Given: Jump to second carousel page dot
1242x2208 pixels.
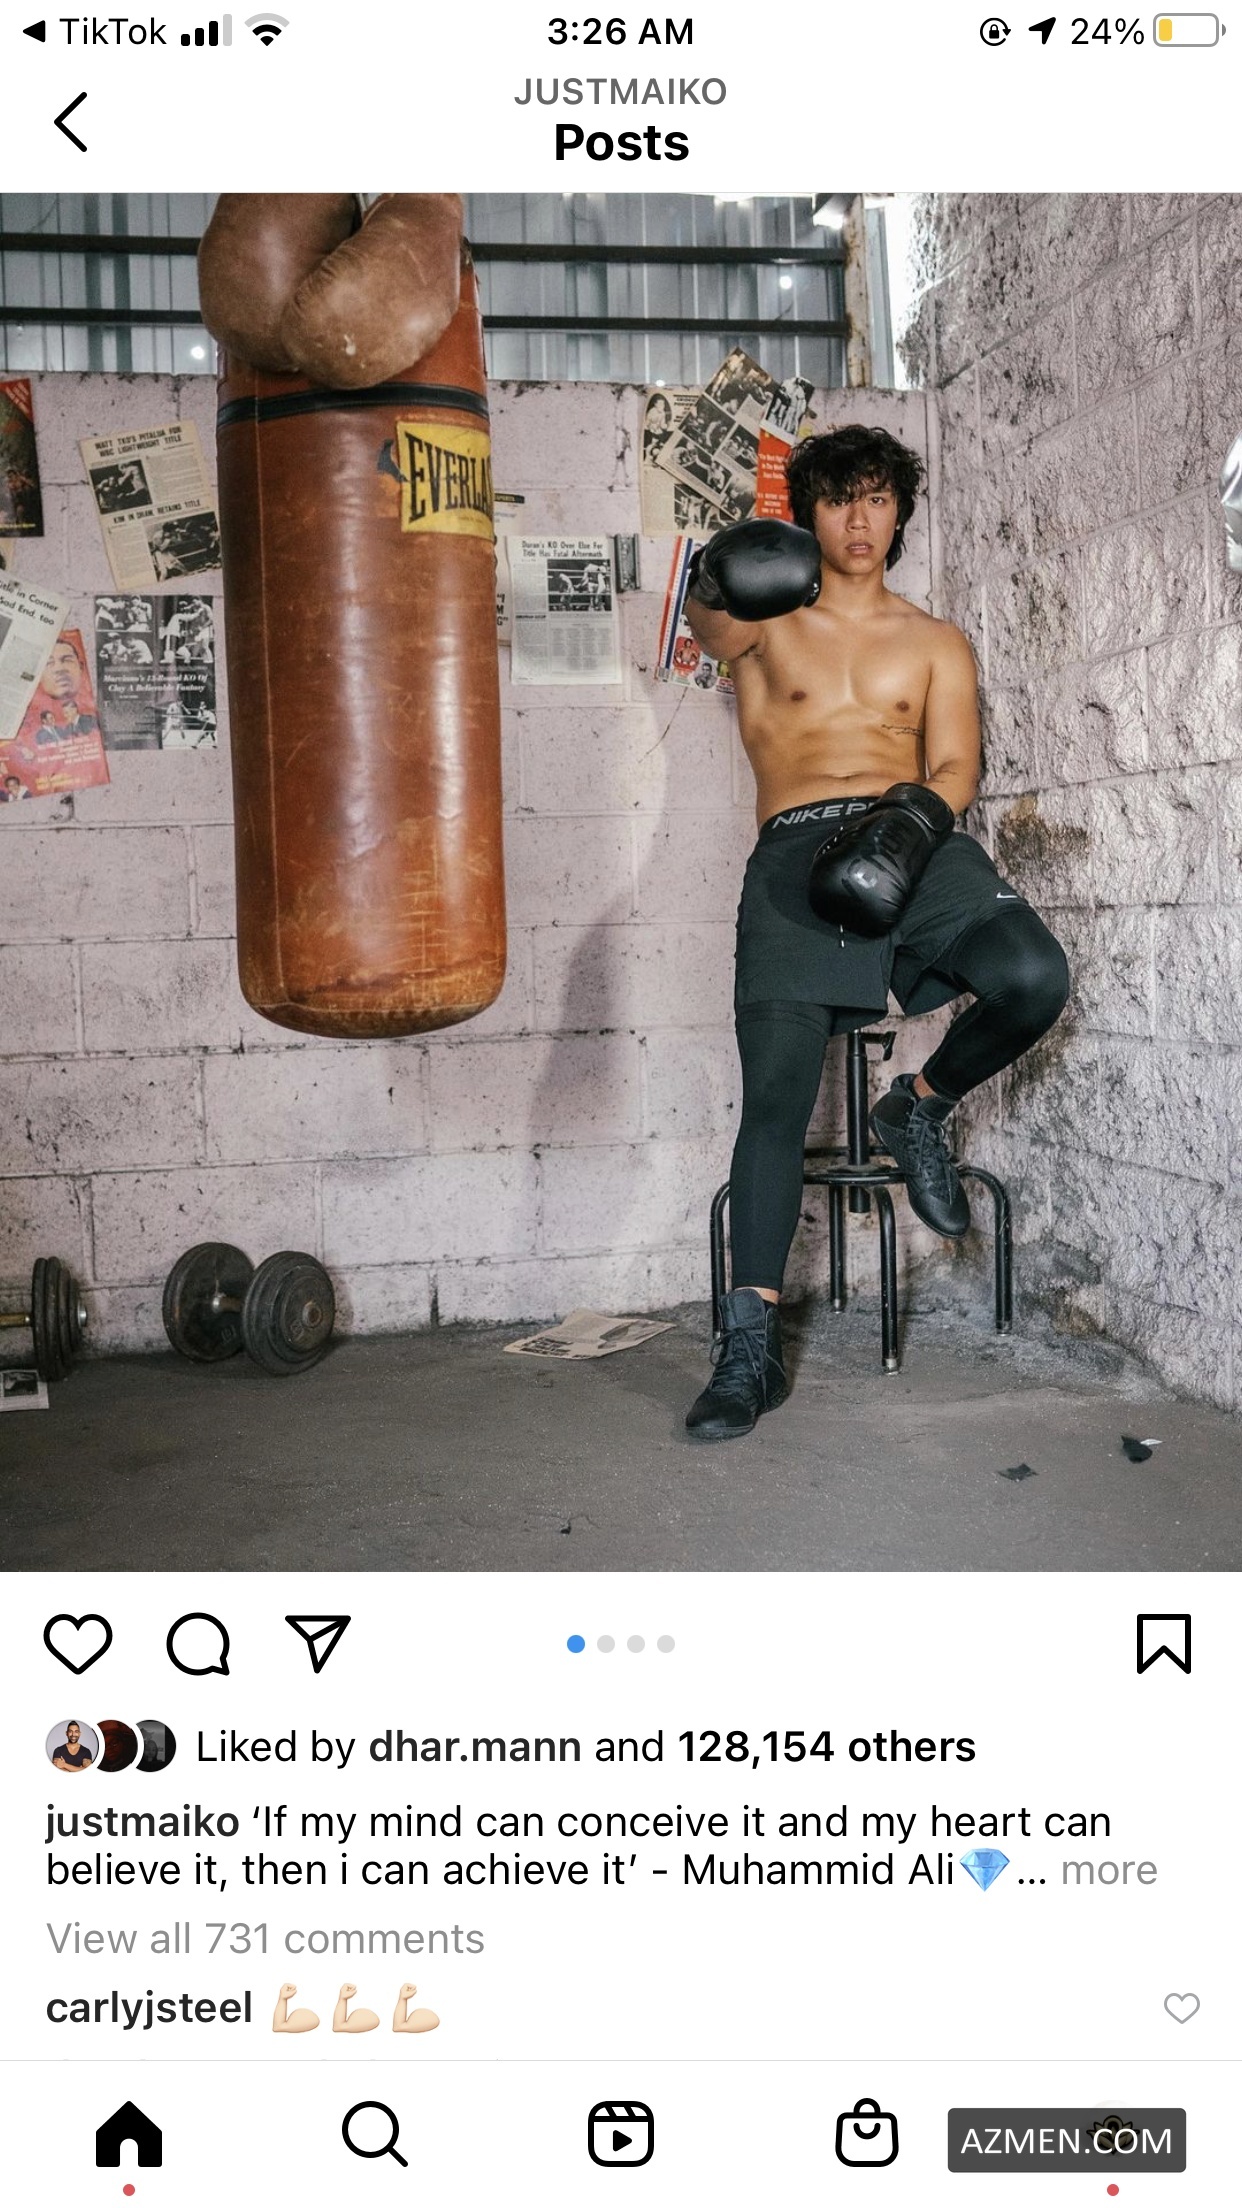Looking at the screenshot, I should coord(606,1644).
